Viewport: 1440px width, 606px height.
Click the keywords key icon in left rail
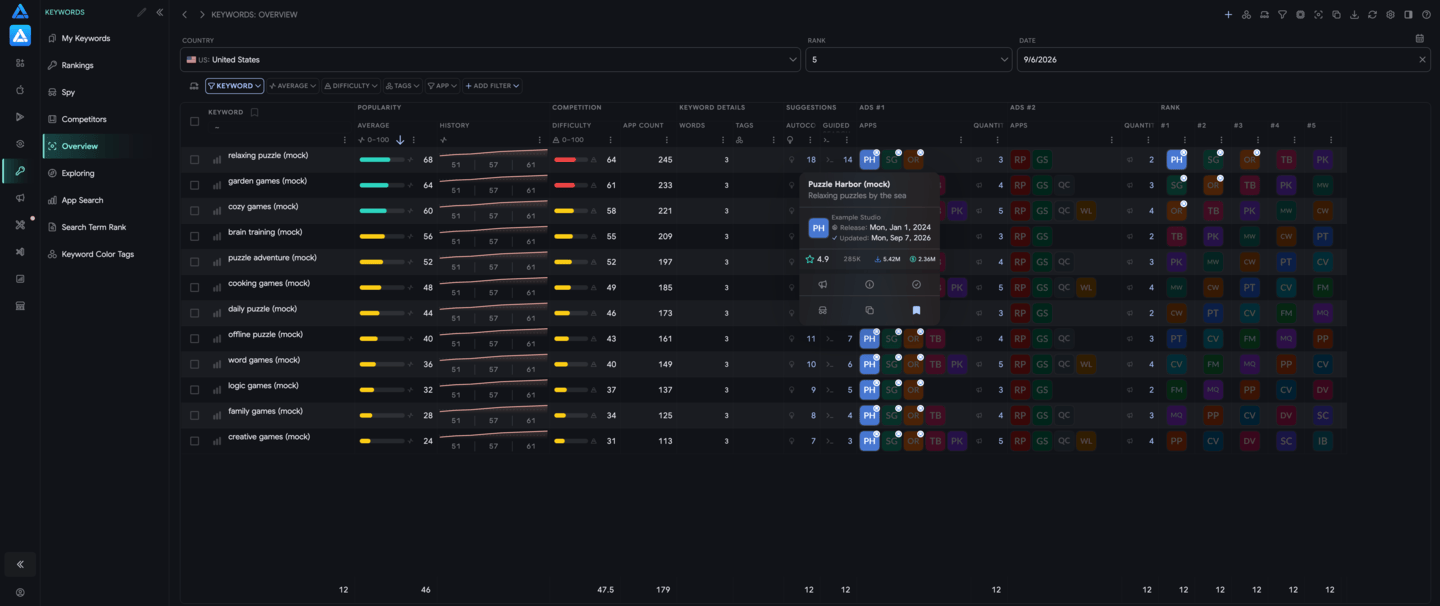[x=20, y=171]
